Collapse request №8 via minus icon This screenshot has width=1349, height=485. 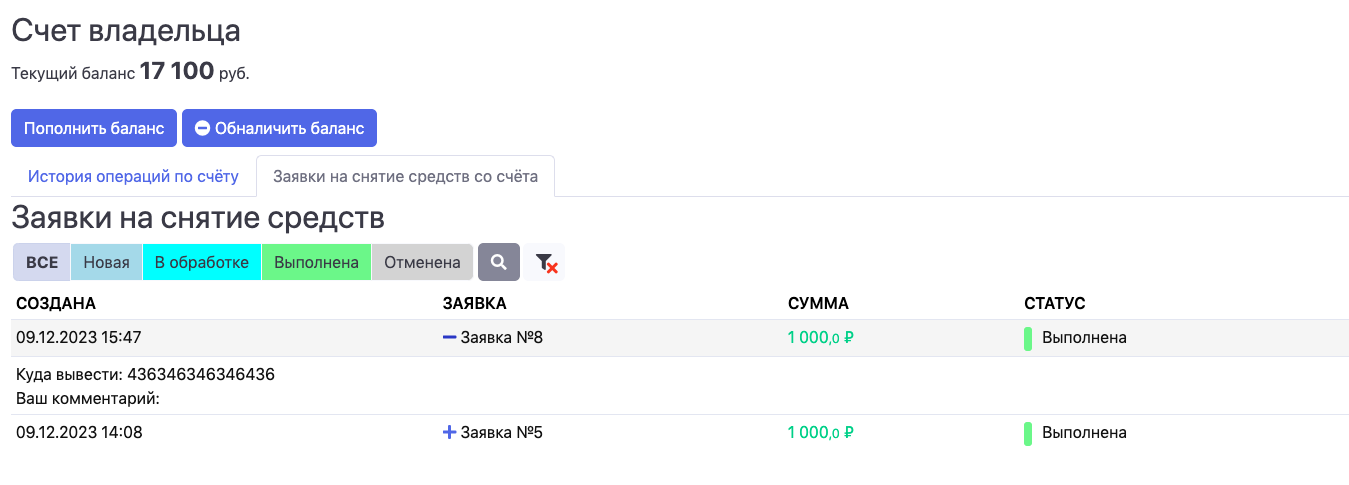point(449,338)
